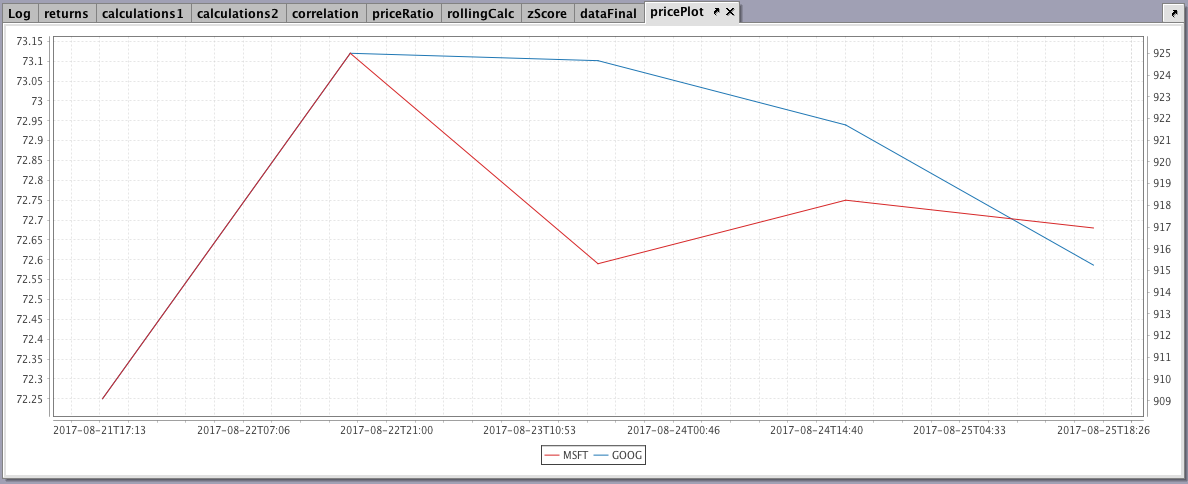Open the dataFinal tab
The width and height of the screenshot is (1188, 484).
point(608,14)
